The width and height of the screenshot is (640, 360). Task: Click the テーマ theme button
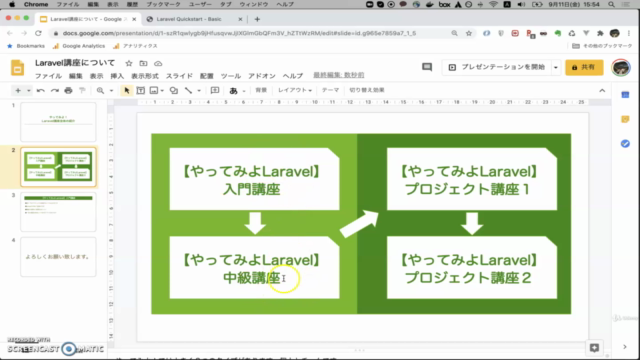pos(330,90)
